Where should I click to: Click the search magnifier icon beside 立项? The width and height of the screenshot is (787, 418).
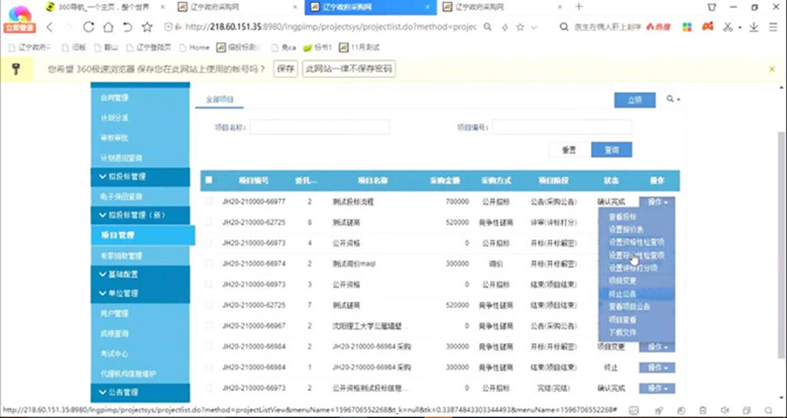pyautogui.click(x=672, y=99)
